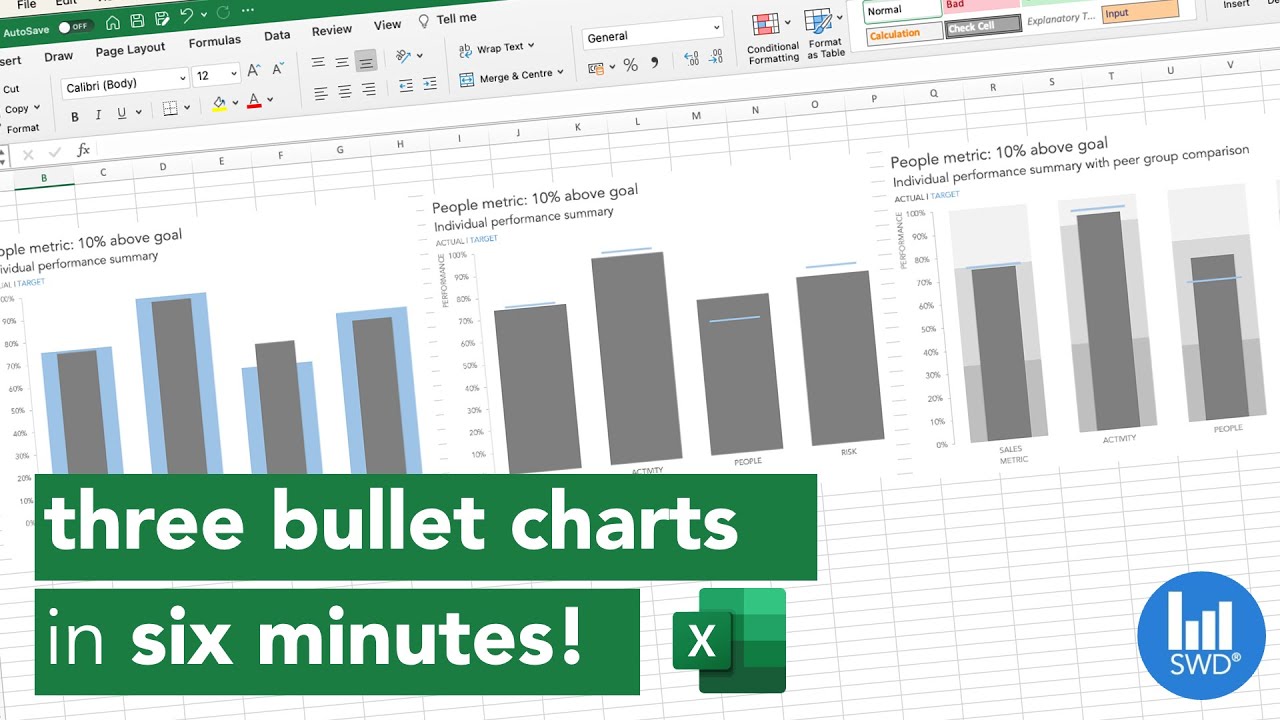Toggle bottom vertical alignment (highlighted)

pyautogui.click(x=366, y=61)
